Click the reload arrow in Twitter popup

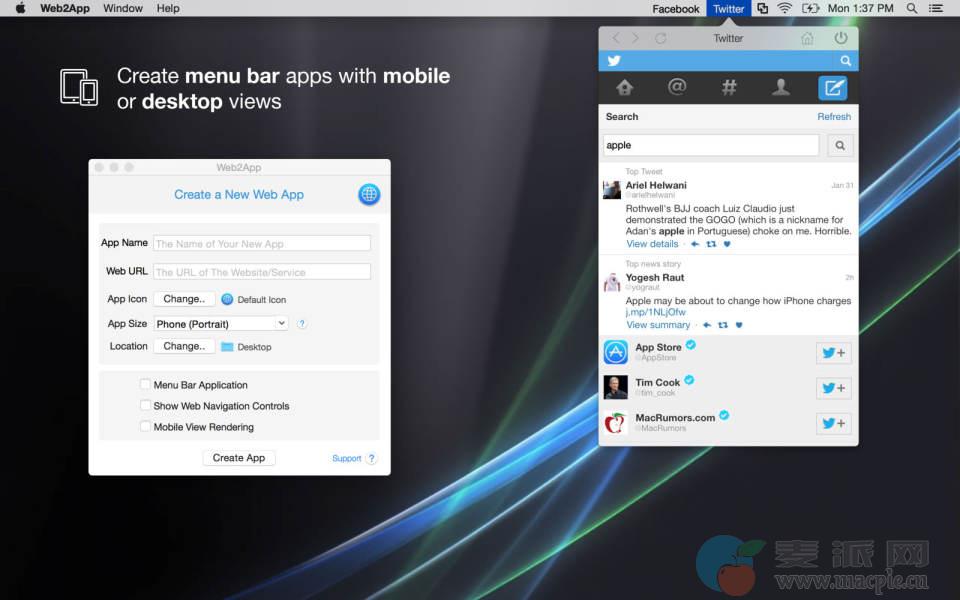coord(660,38)
